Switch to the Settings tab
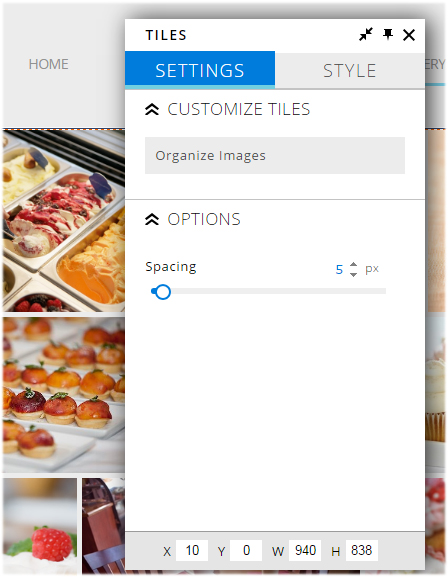448x577 pixels. (200, 70)
